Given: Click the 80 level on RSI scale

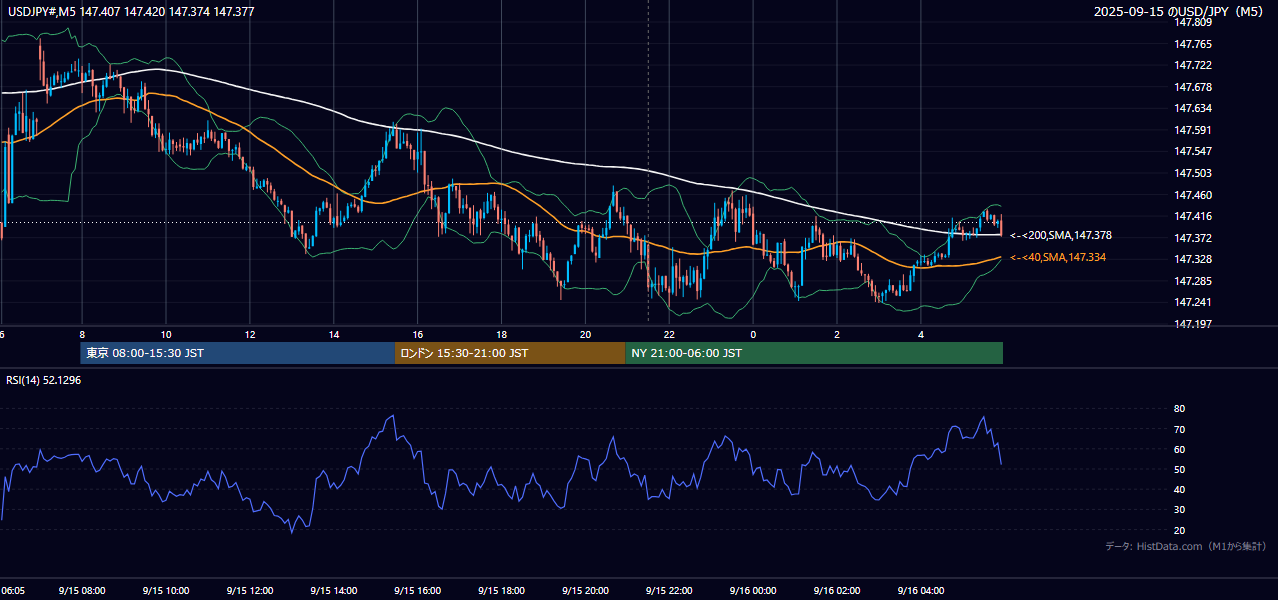Looking at the screenshot, I should pyautogui.click(x=1179, y=409).
